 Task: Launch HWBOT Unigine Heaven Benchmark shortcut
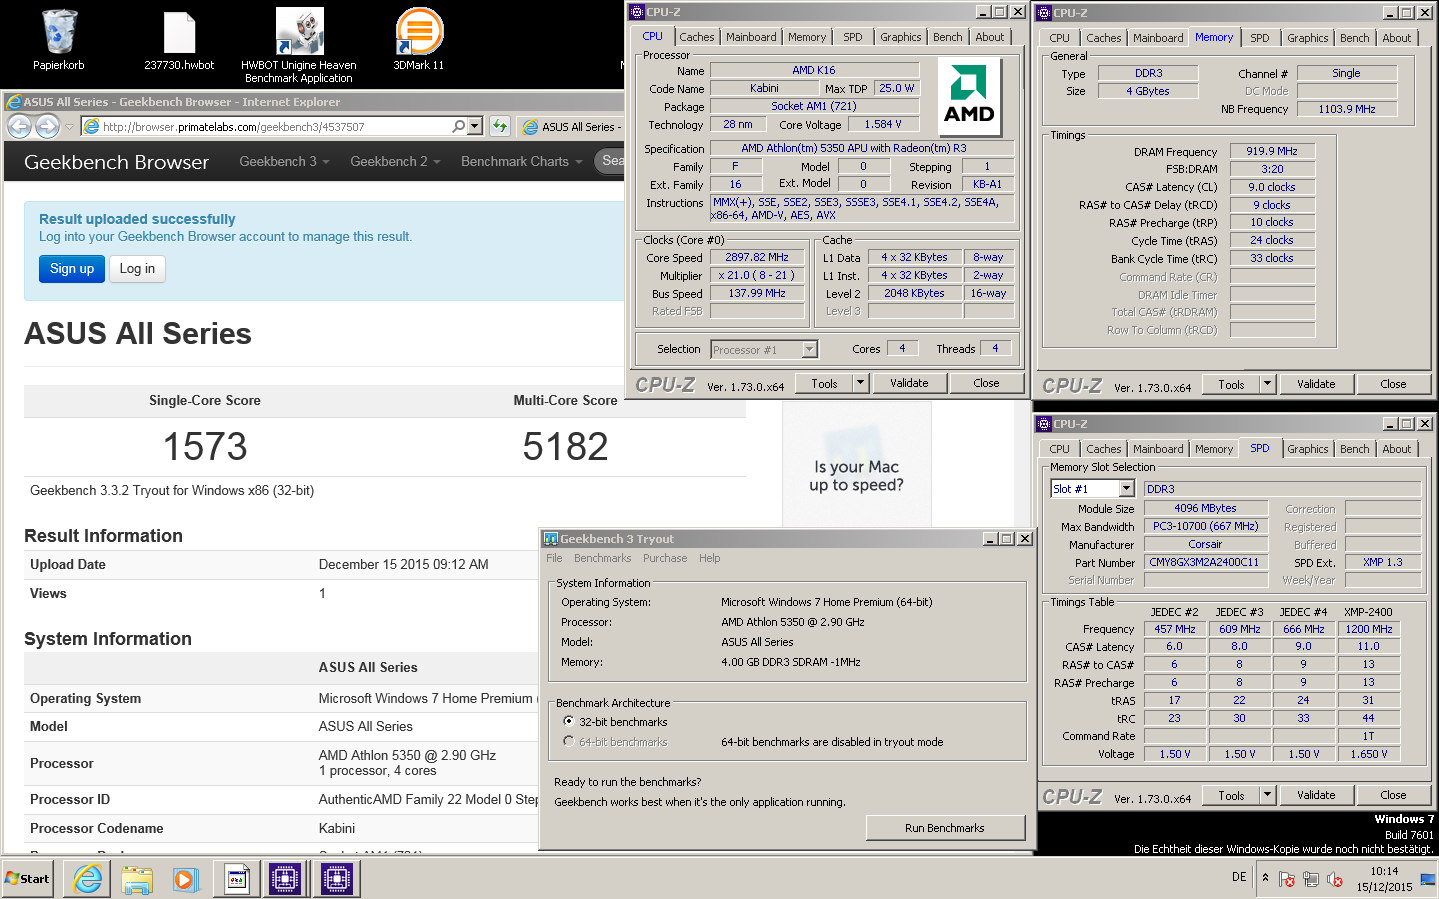click(299, 46)
